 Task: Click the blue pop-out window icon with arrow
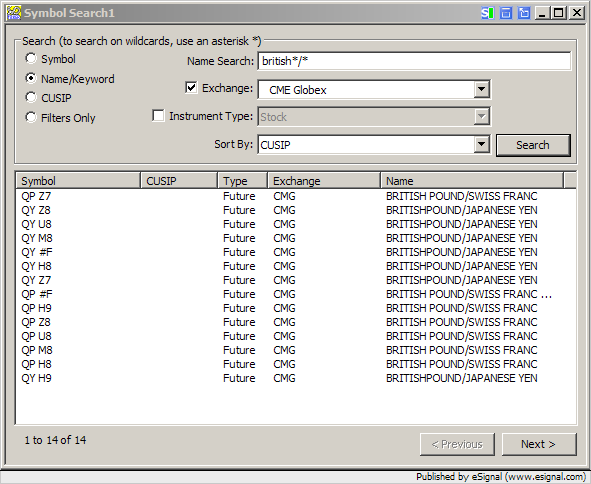click(524, 13)
